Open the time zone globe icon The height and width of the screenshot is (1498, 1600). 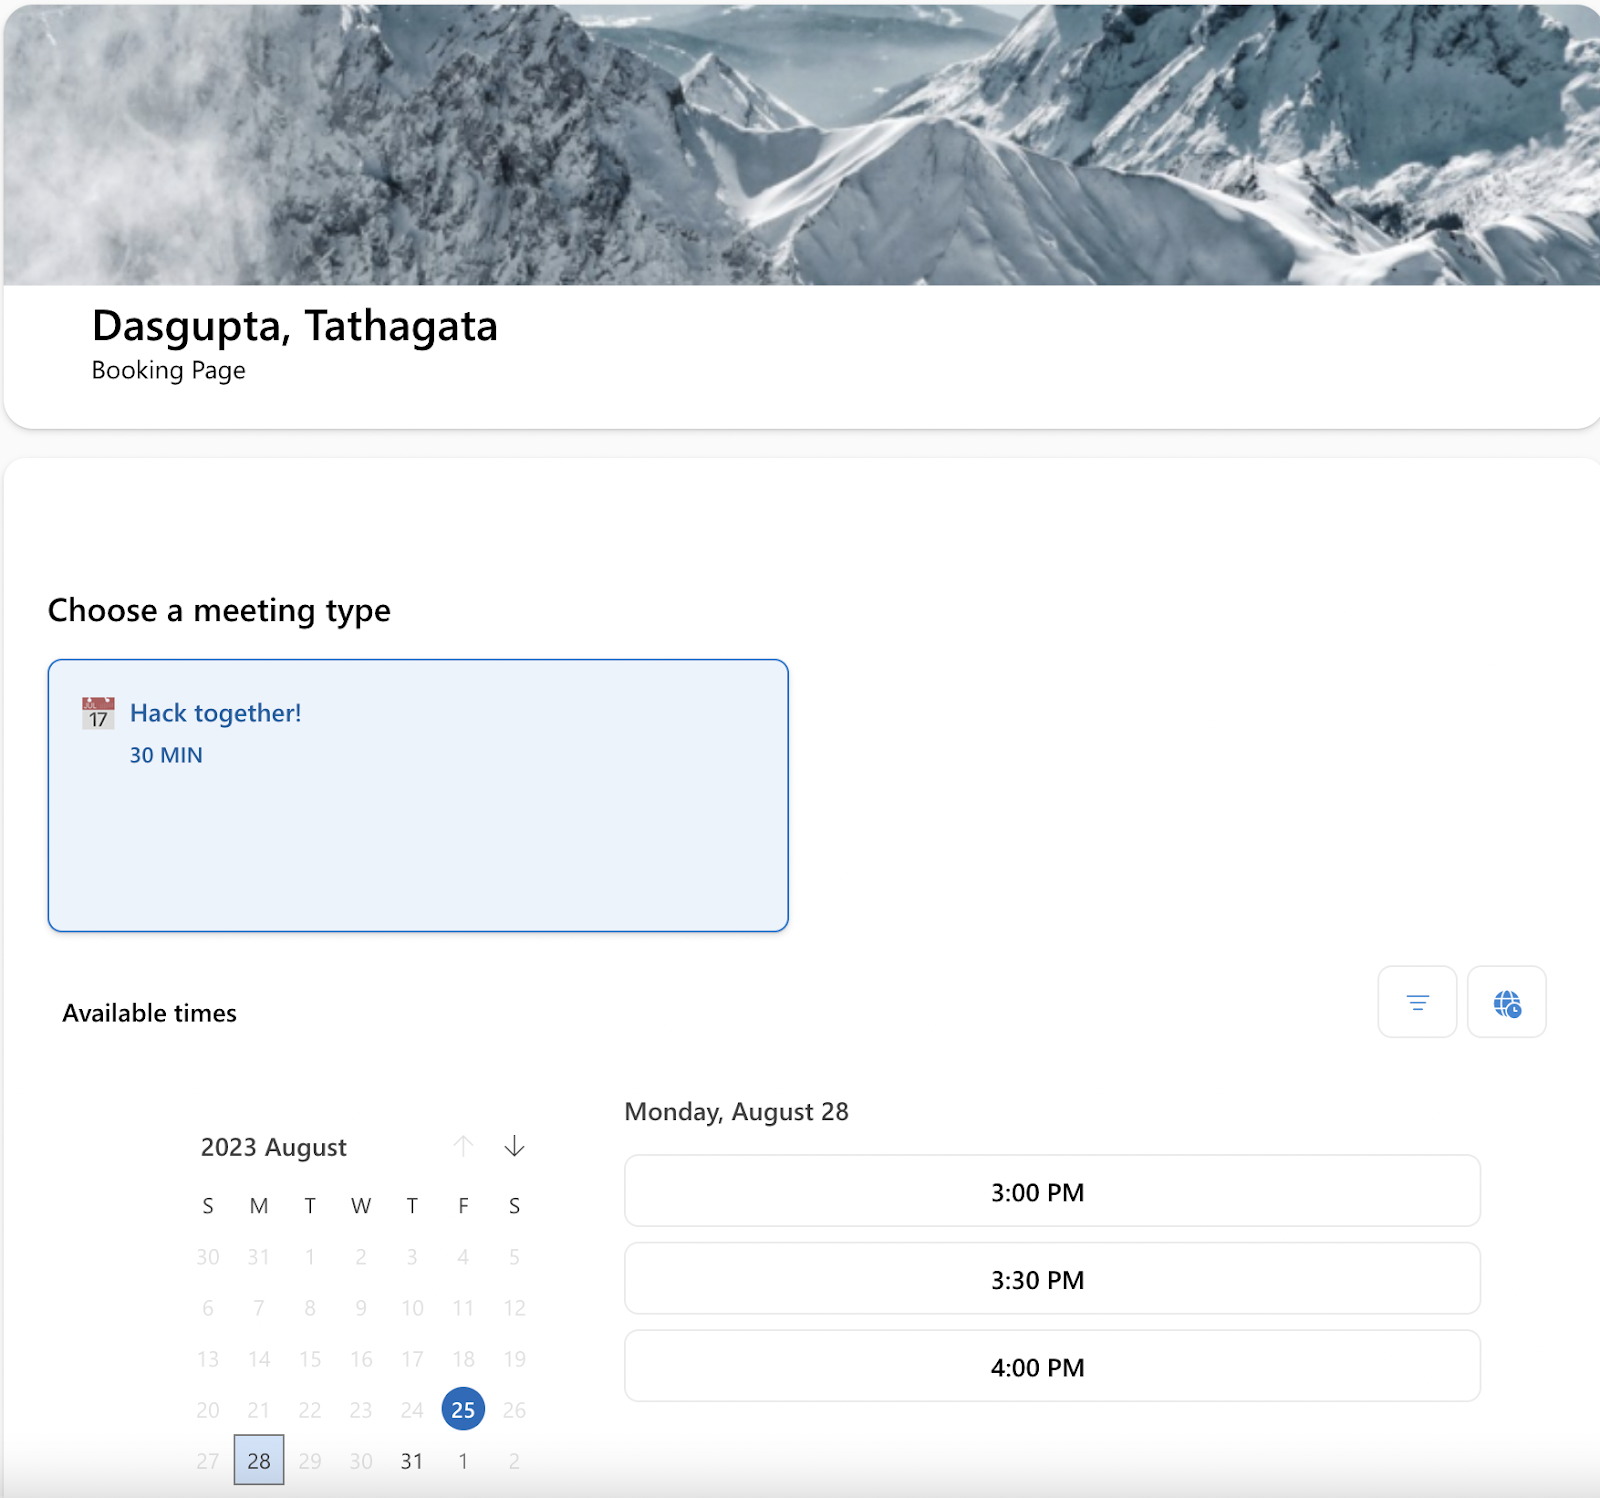tap(1507, 1002)
